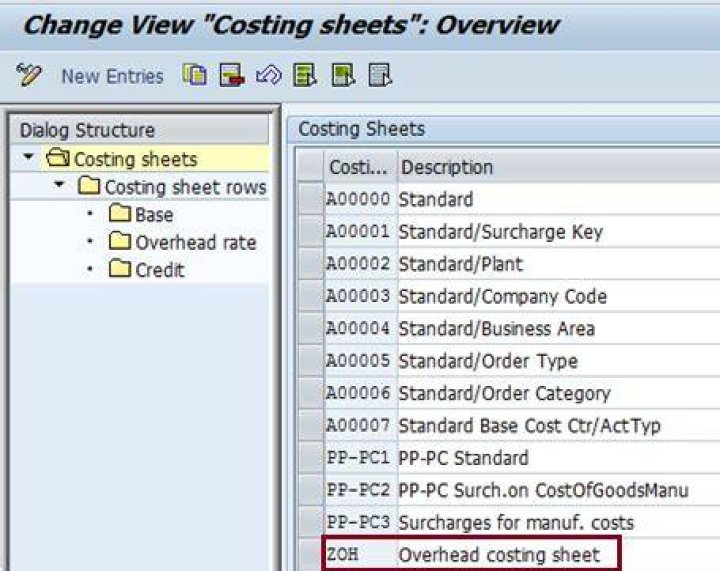Click the Undo Change toolbar icon

(269, 75)
